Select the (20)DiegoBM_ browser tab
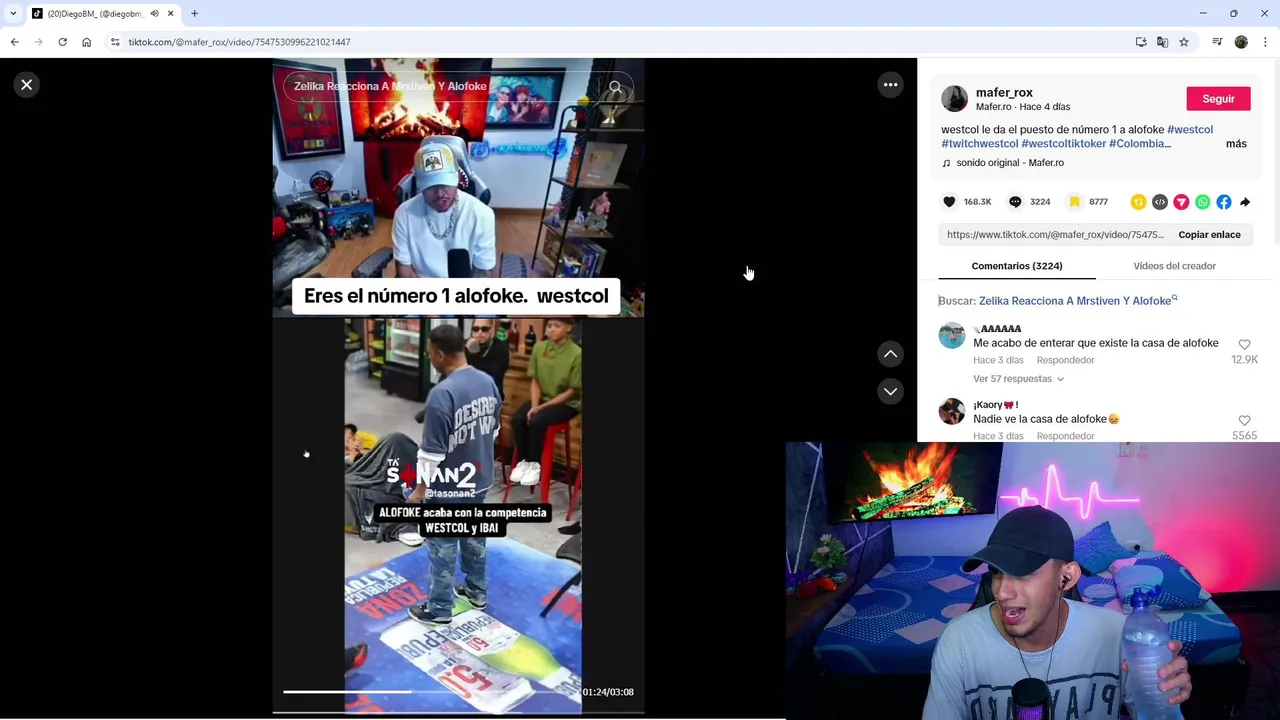 click(x=95, y=14)
